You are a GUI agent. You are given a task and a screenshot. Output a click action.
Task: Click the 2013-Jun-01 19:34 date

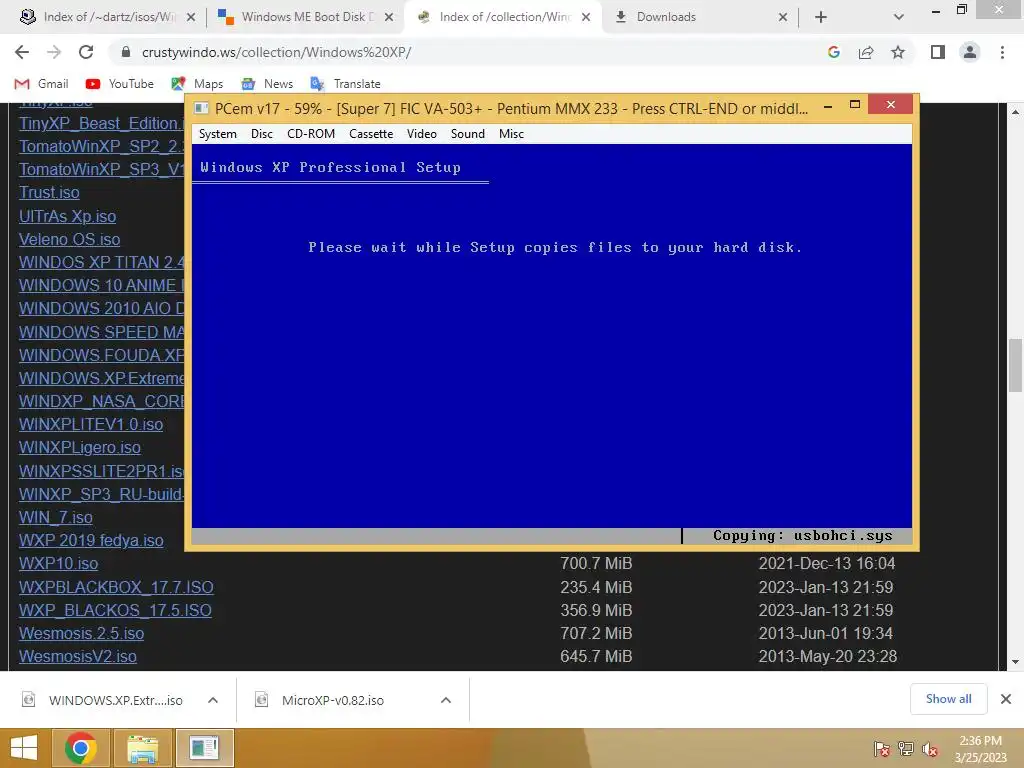825,633
